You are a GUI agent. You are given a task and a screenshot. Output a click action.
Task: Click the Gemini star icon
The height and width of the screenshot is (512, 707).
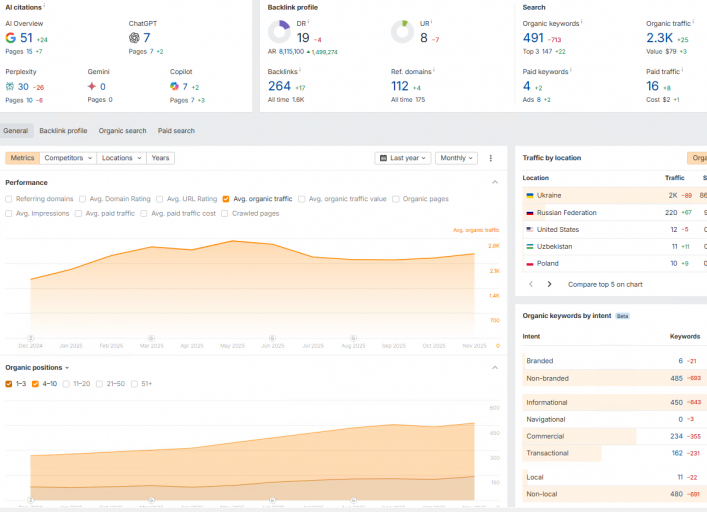(x=92, y=86)
